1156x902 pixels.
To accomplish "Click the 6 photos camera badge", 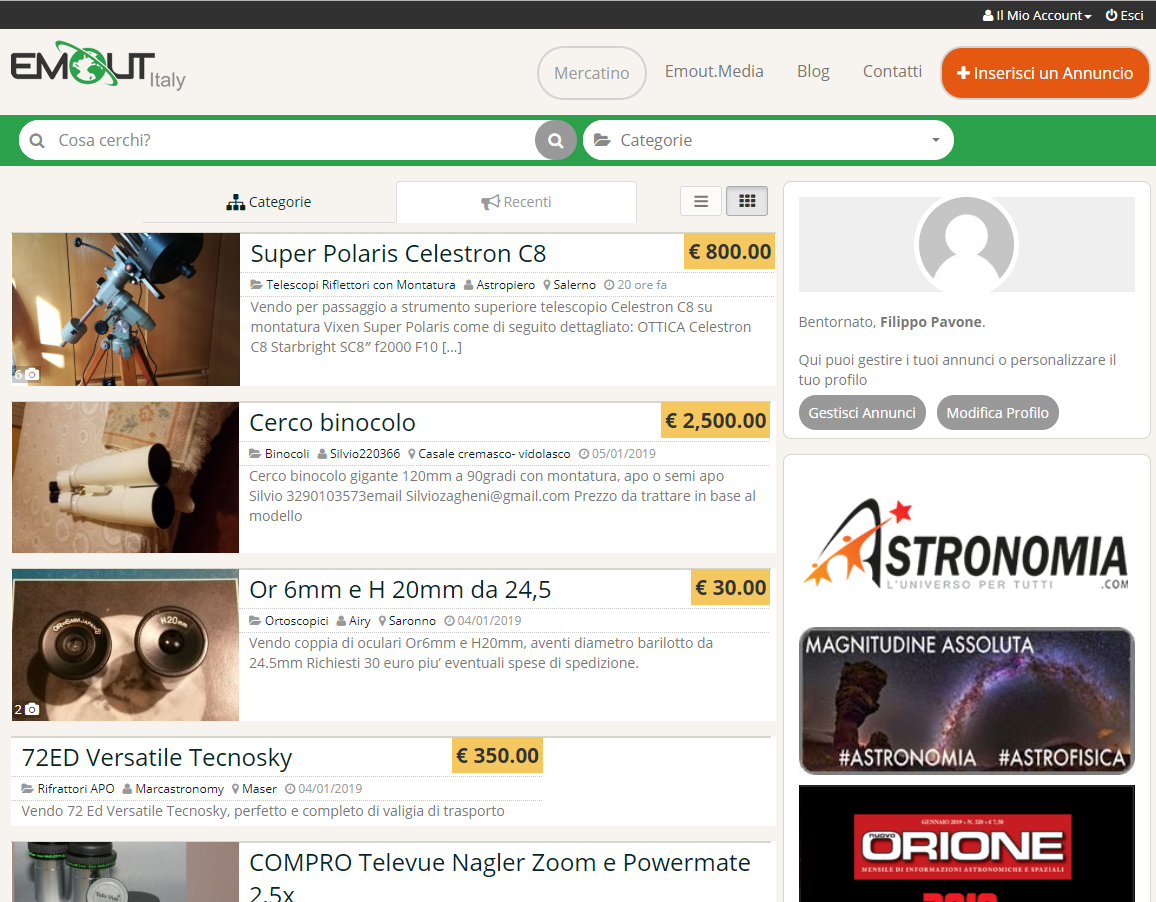I will tap(26, 375).
